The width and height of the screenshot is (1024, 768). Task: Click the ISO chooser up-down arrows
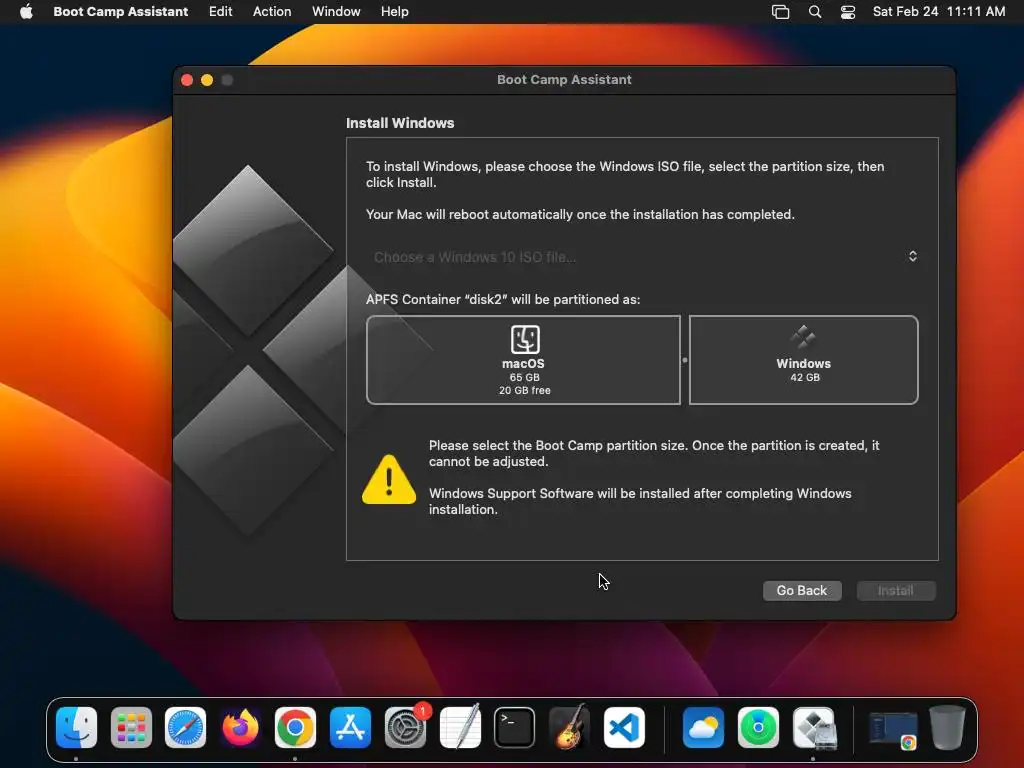pyautogui.click(x=913, y=256)
